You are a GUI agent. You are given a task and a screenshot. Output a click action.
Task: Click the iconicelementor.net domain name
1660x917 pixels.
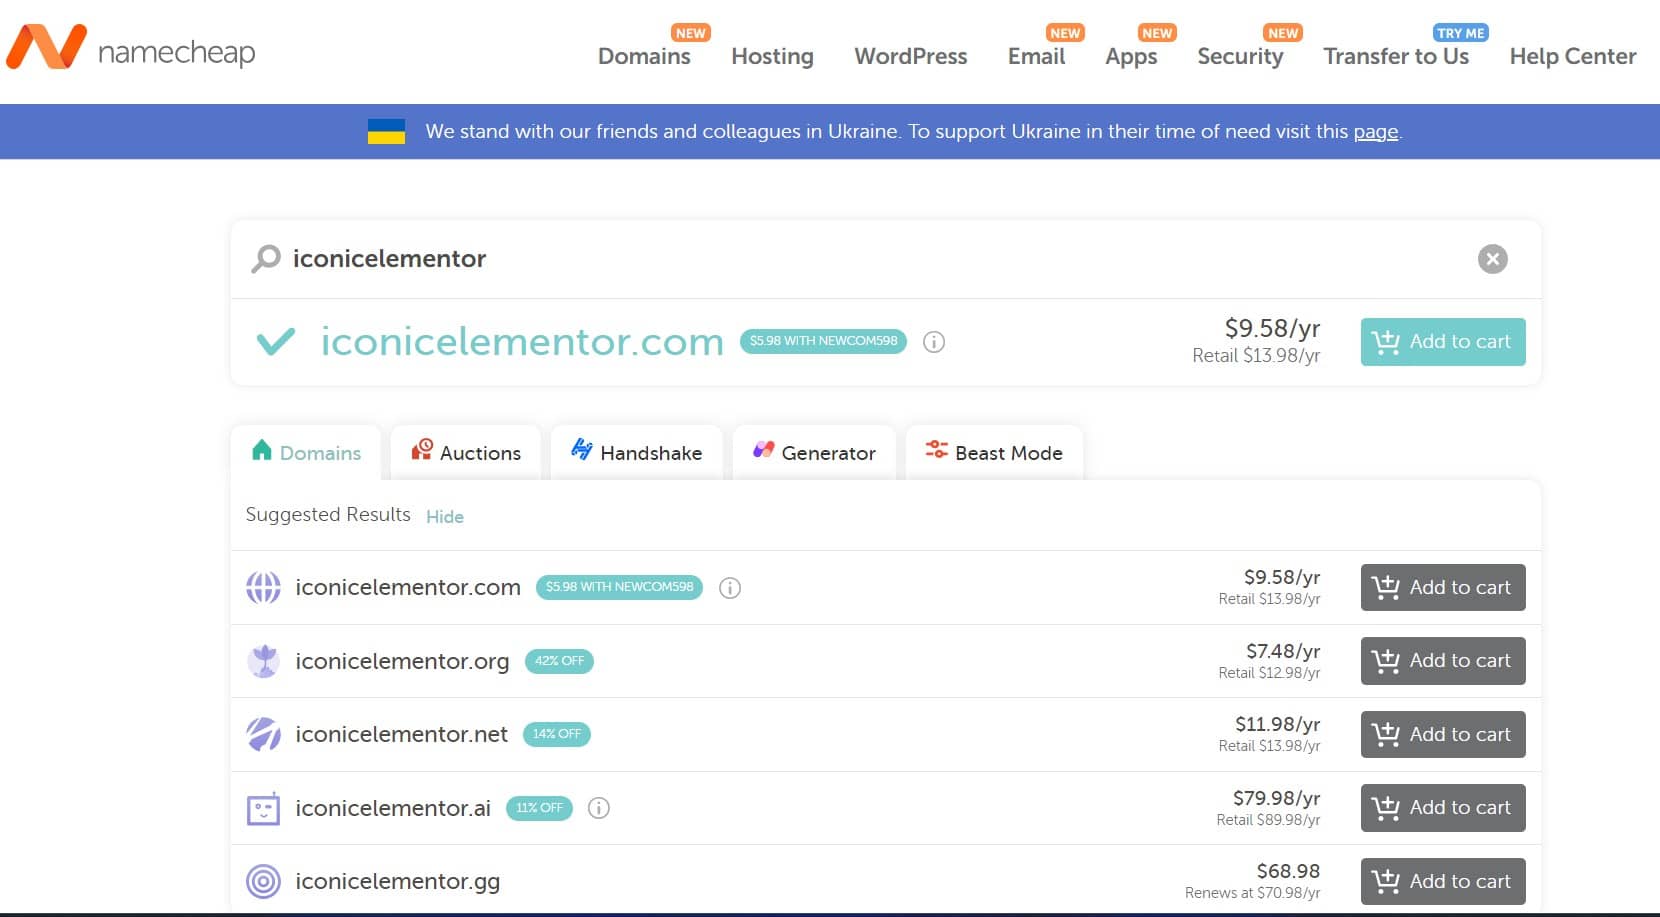tap(401, 734)
